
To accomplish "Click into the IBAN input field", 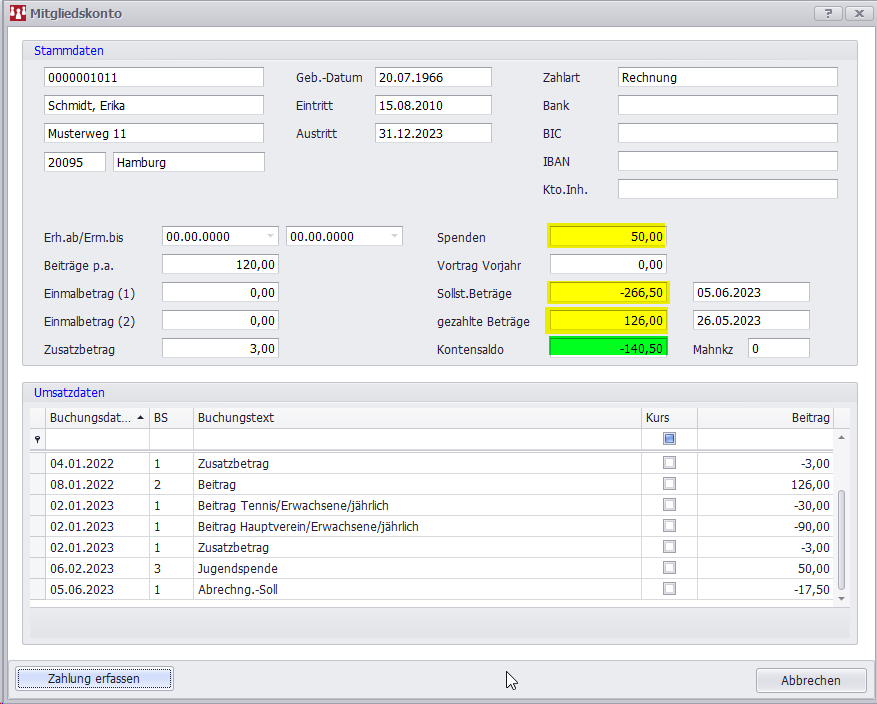I will pos(727,161).
